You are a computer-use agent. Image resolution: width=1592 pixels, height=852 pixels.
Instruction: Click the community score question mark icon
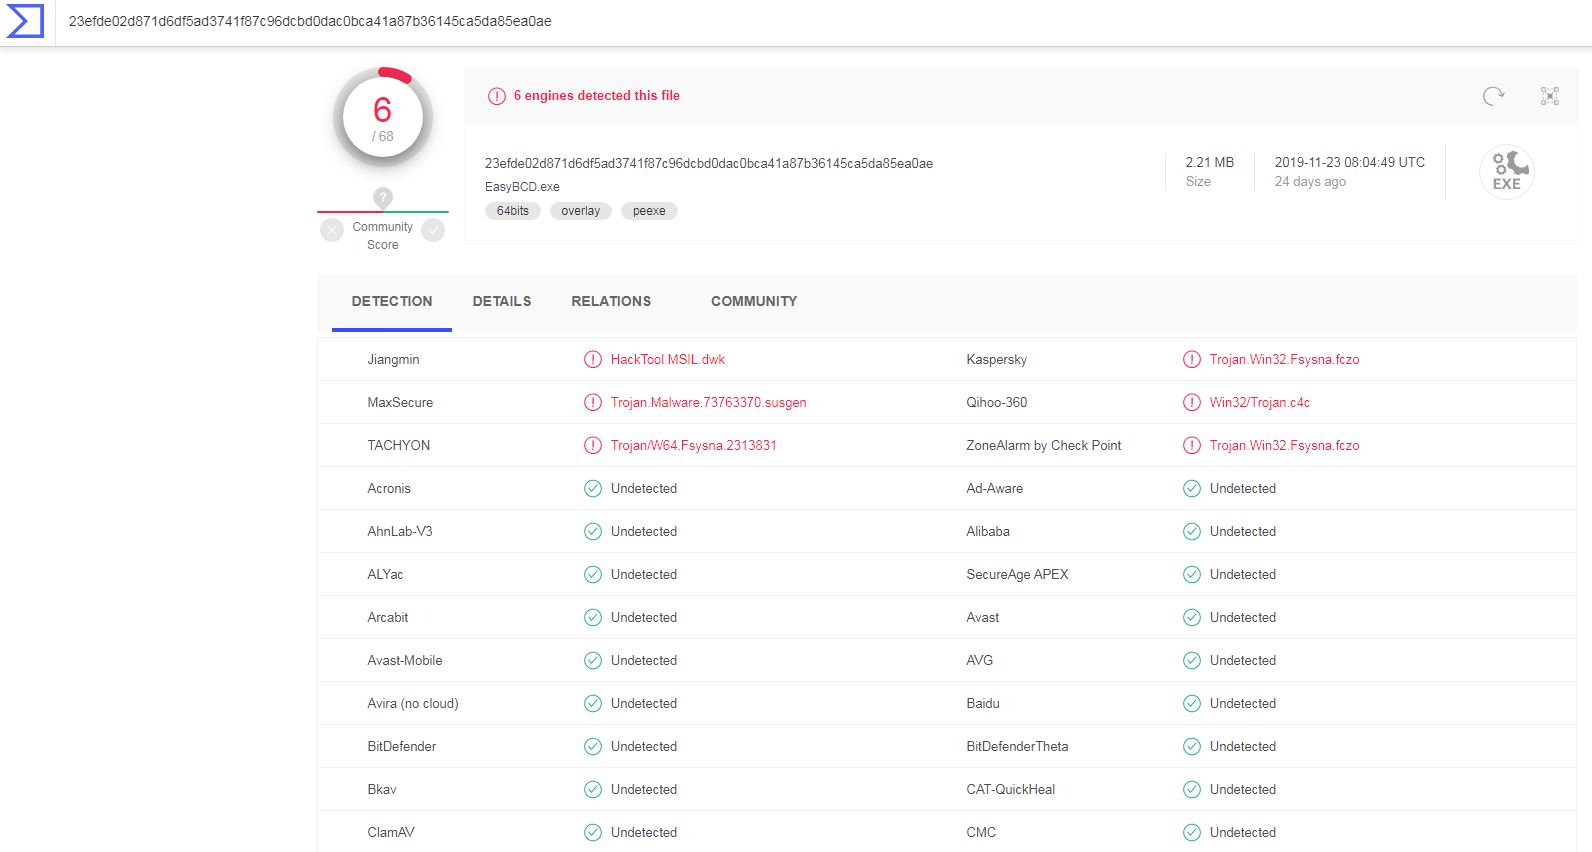(383, 197)
